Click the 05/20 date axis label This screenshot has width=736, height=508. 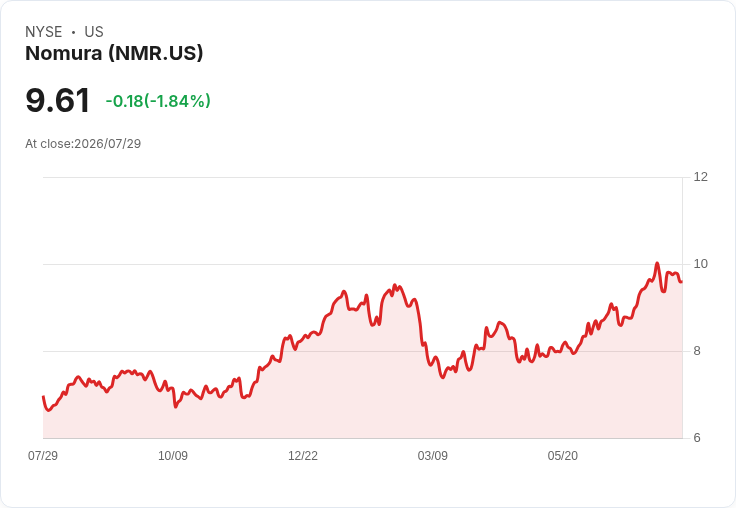pos(562,455)
